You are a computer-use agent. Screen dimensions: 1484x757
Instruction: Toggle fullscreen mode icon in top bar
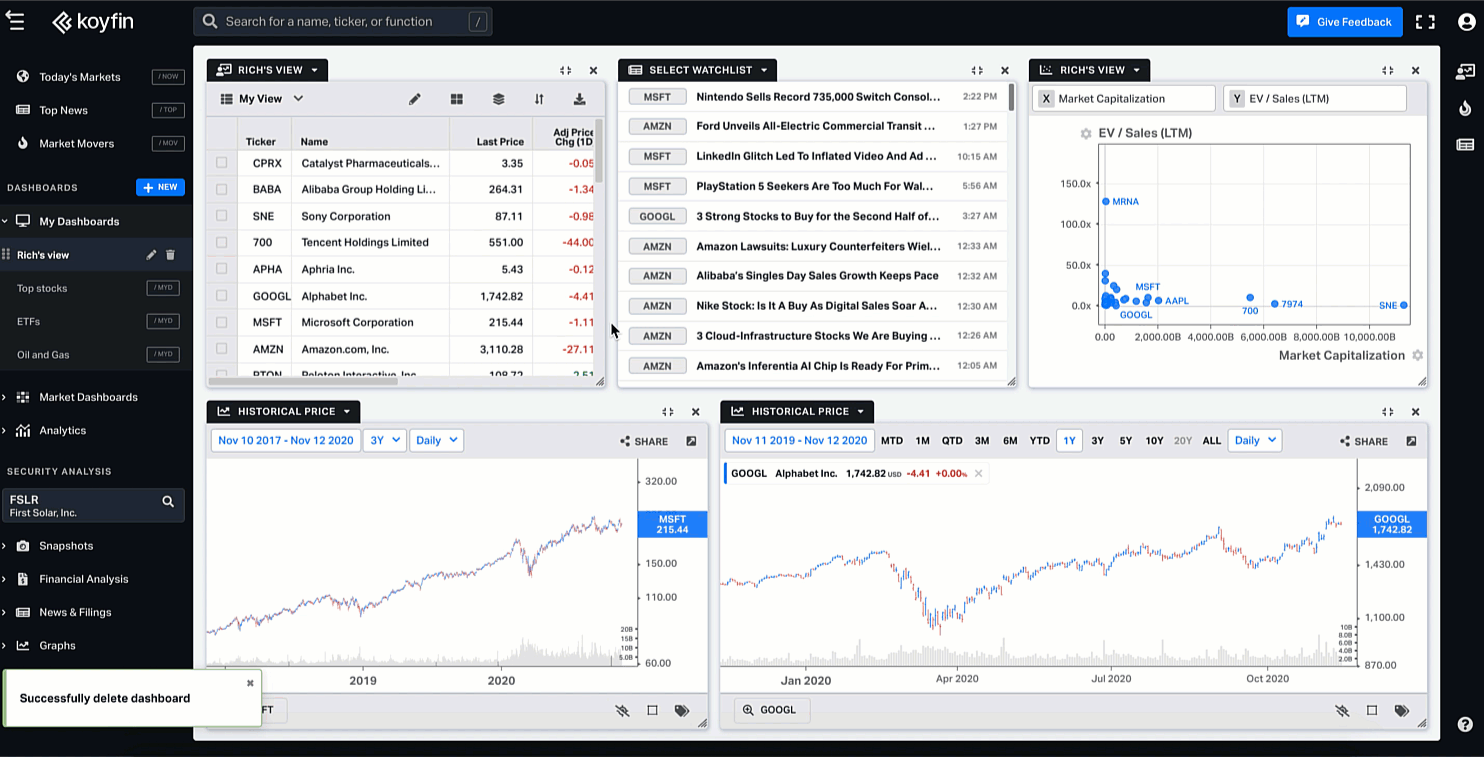pyautogui.click(x=1425, y=22)
